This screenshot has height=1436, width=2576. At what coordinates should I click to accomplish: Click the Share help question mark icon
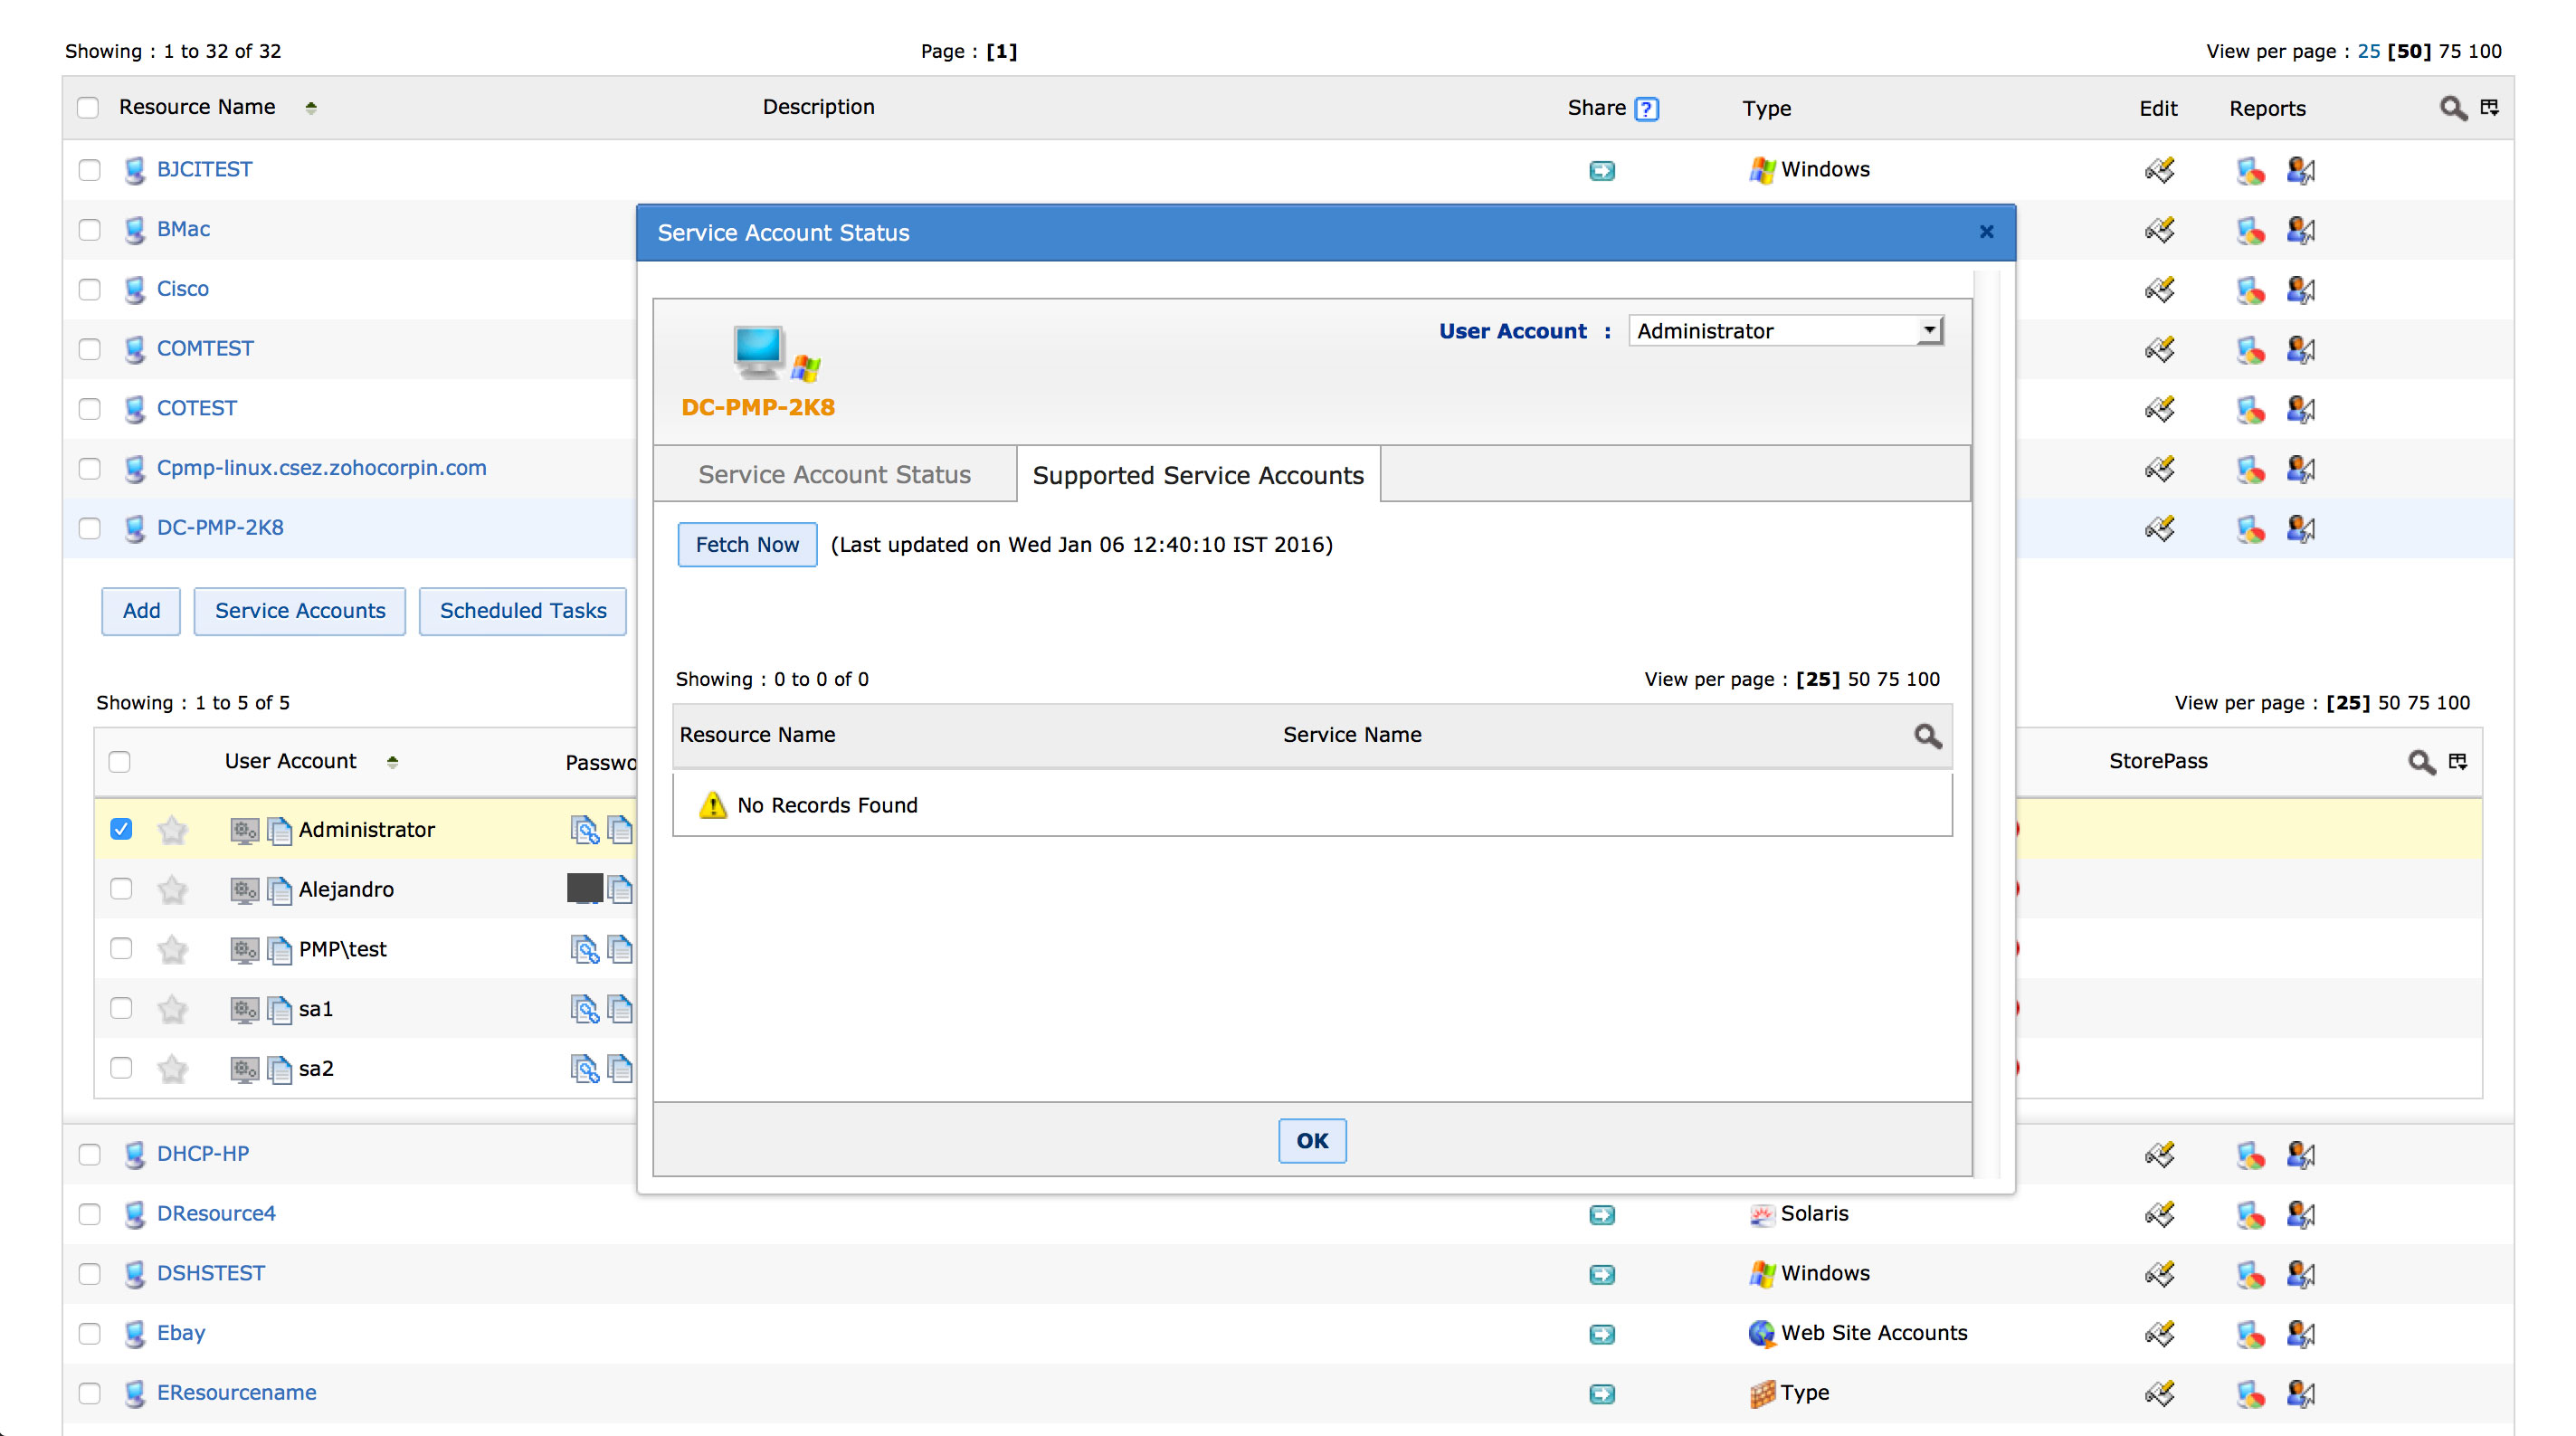tap(1646, 108)
